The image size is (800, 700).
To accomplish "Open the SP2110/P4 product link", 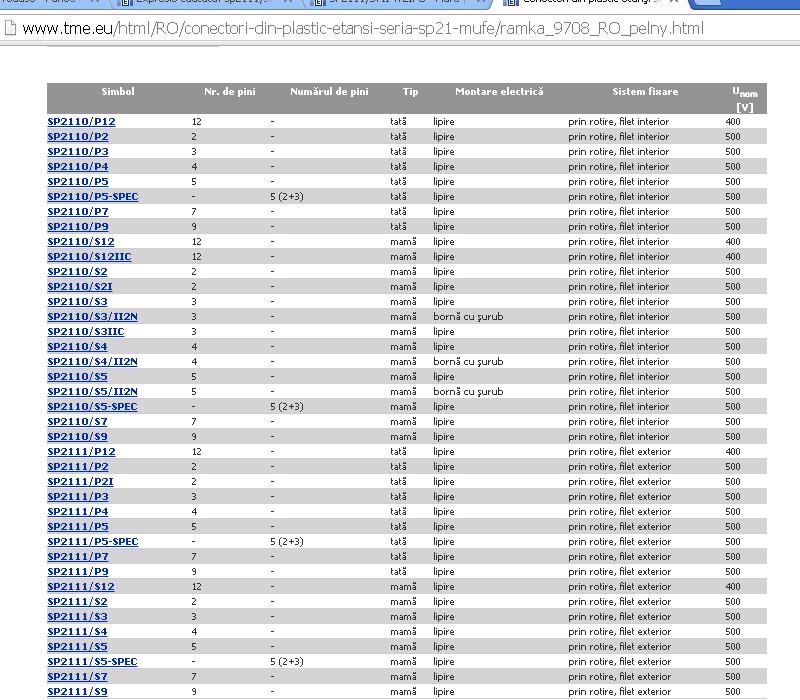I will point(78,166).
